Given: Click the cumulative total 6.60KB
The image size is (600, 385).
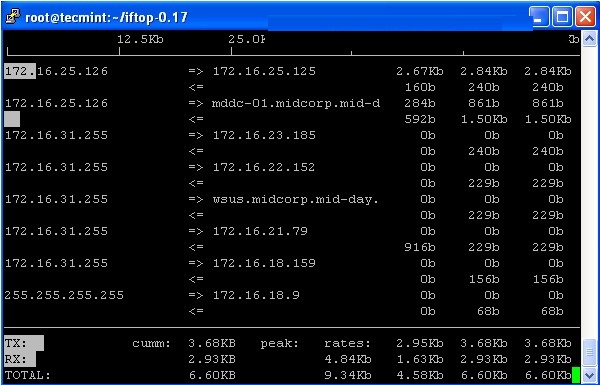Looking at the screenshot, I should click(212, 375).
